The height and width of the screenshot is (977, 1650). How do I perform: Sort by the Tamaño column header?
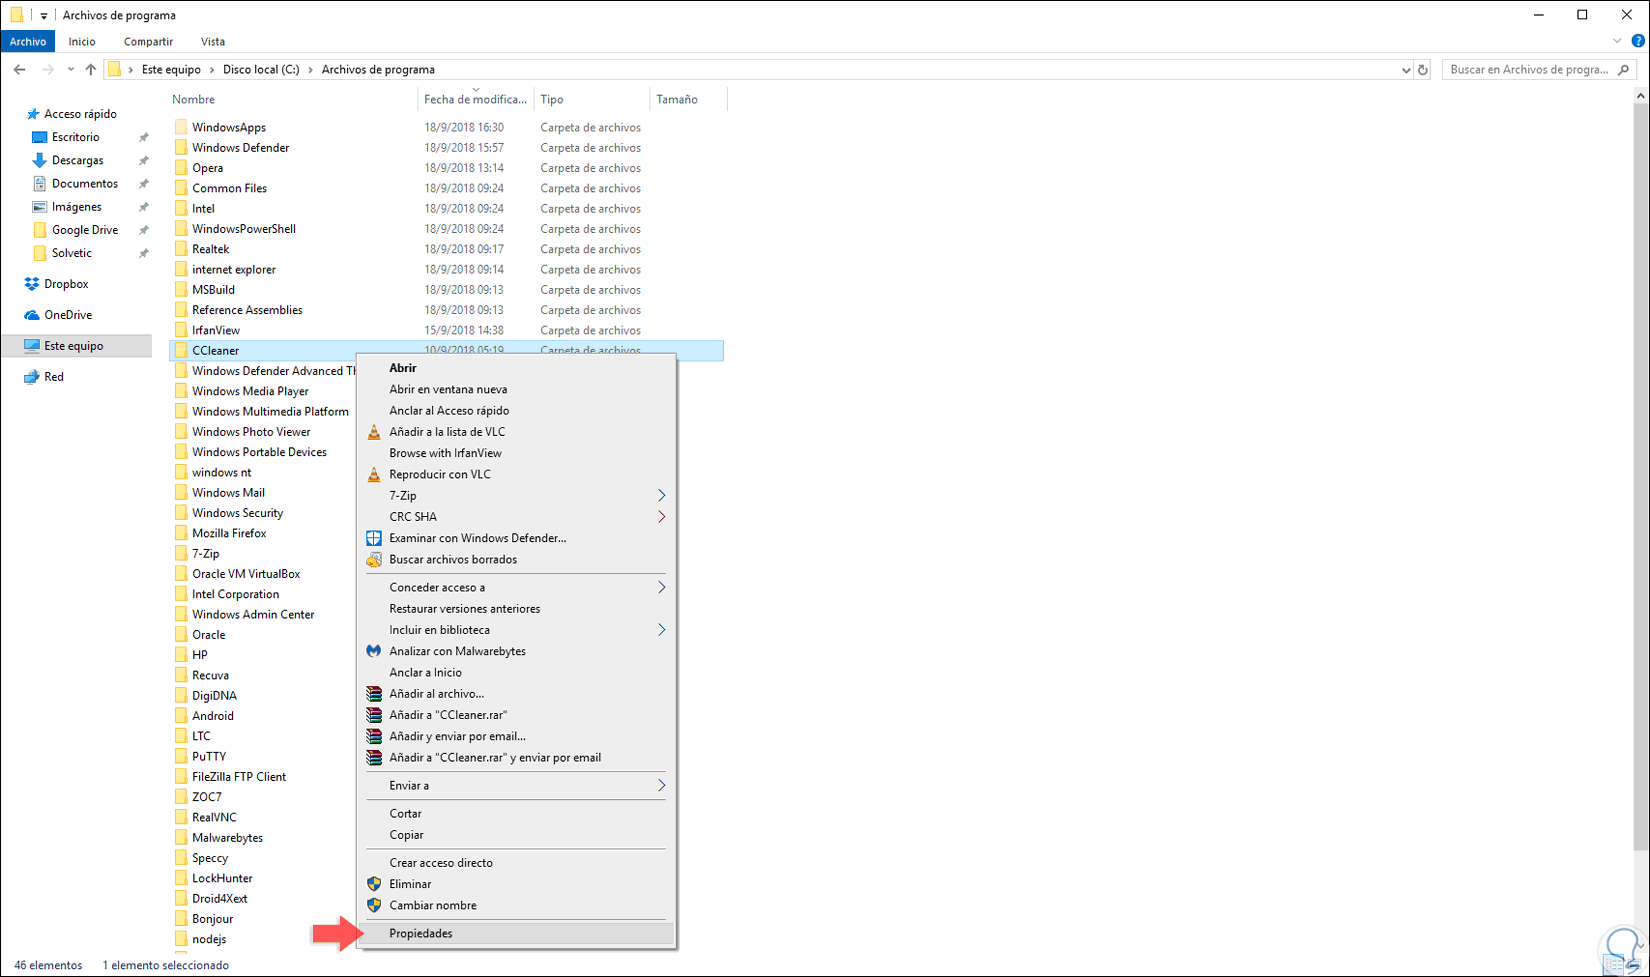tap(688, 100)
